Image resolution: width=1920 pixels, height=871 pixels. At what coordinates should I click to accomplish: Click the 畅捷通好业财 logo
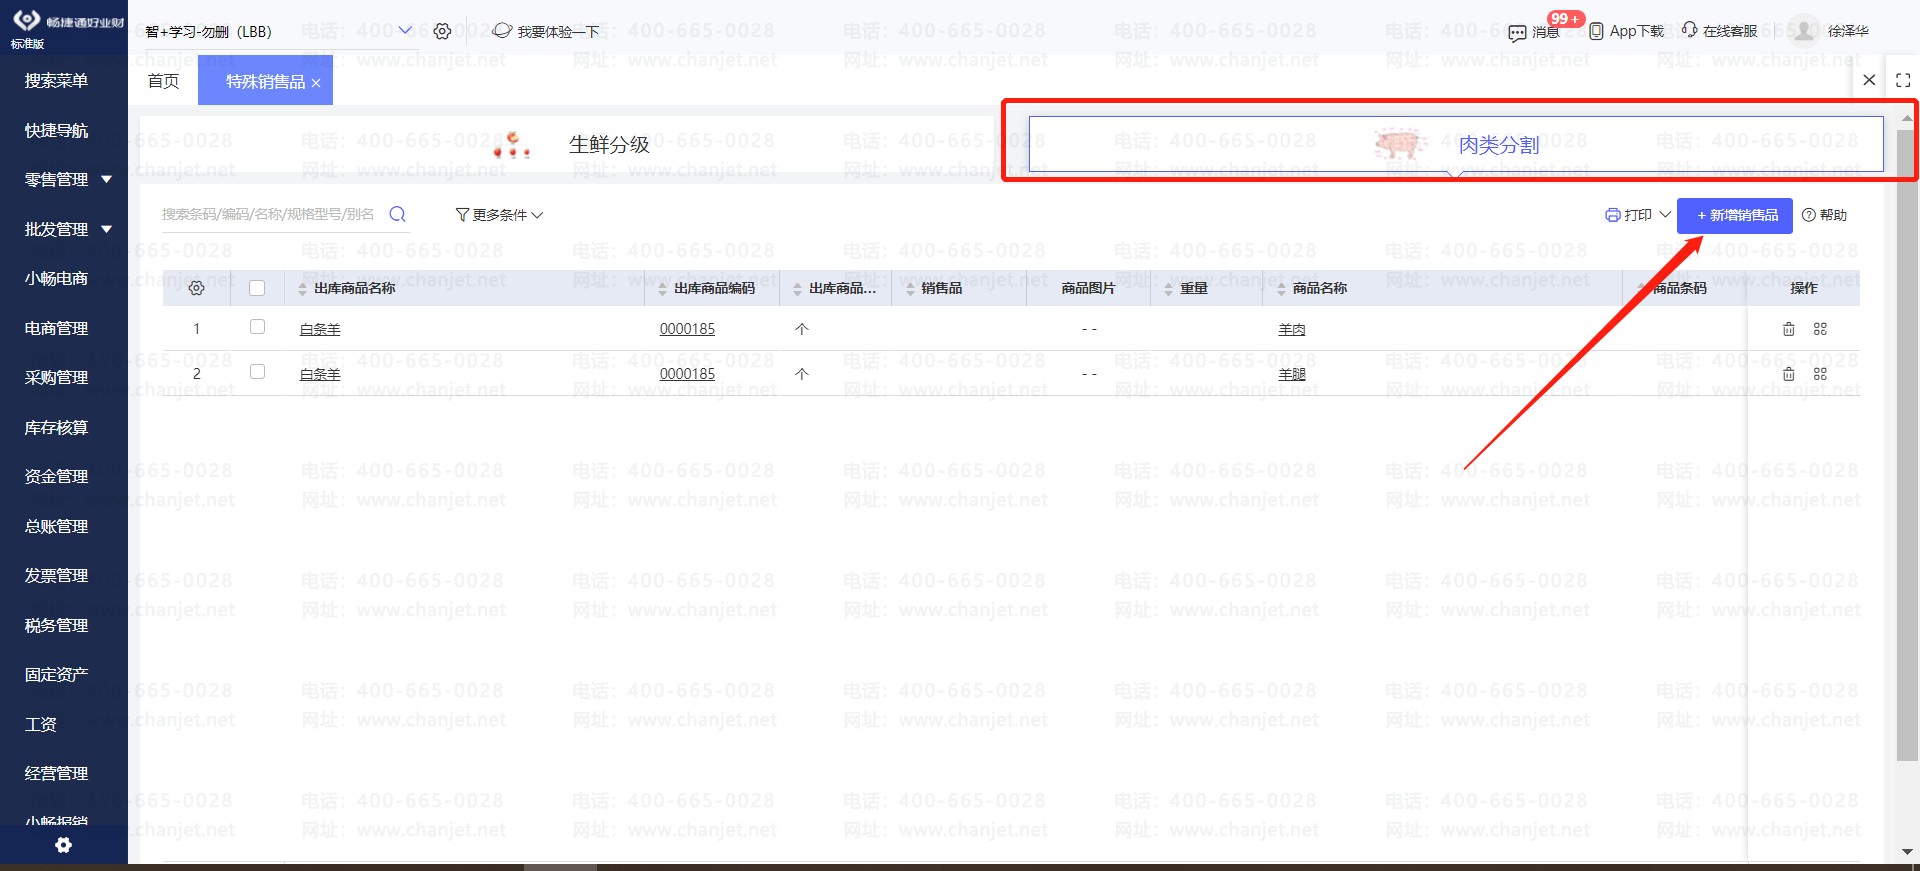coord(68,23)
